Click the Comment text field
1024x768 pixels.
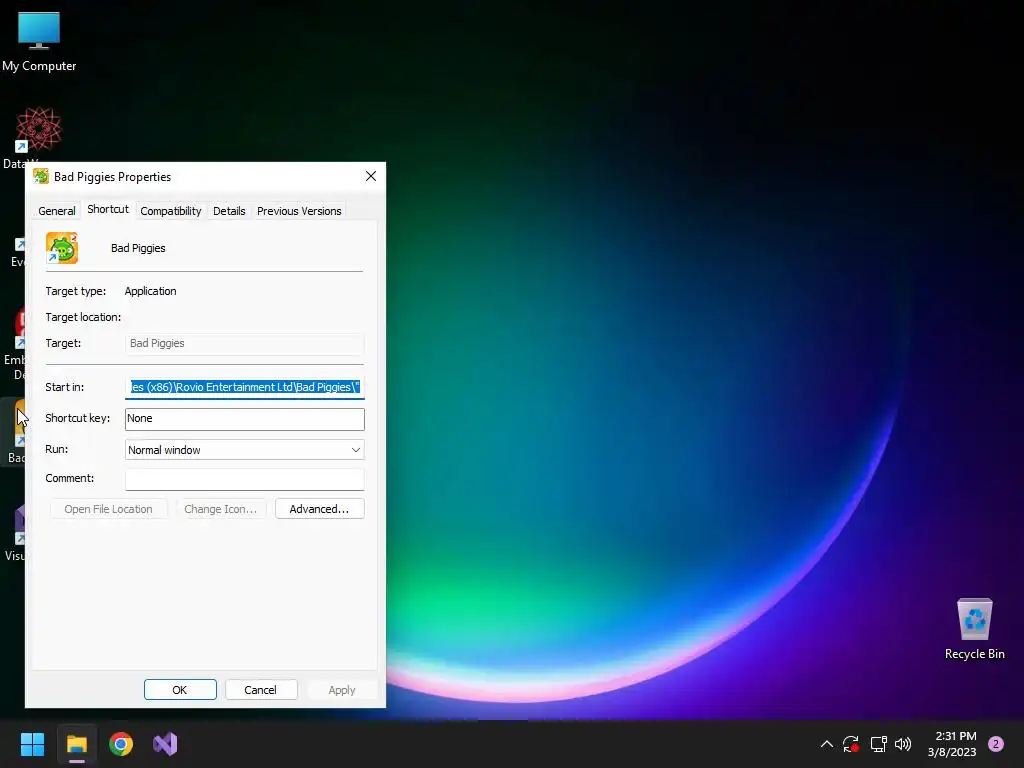pos(245,479)
